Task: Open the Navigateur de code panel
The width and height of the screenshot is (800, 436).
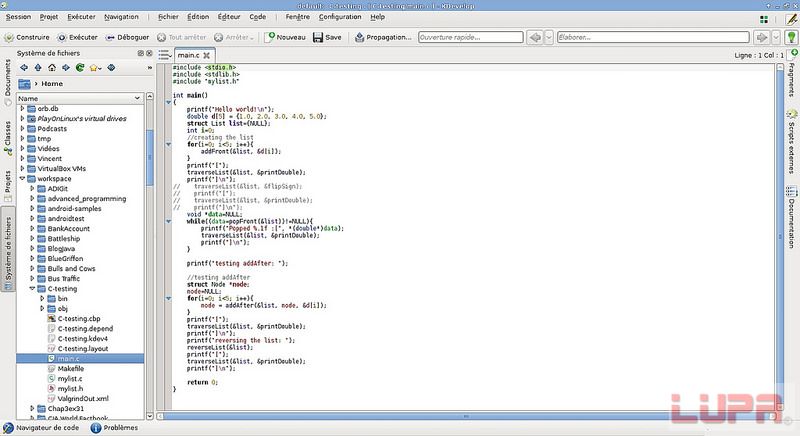Action: click(x=41, y=428)
